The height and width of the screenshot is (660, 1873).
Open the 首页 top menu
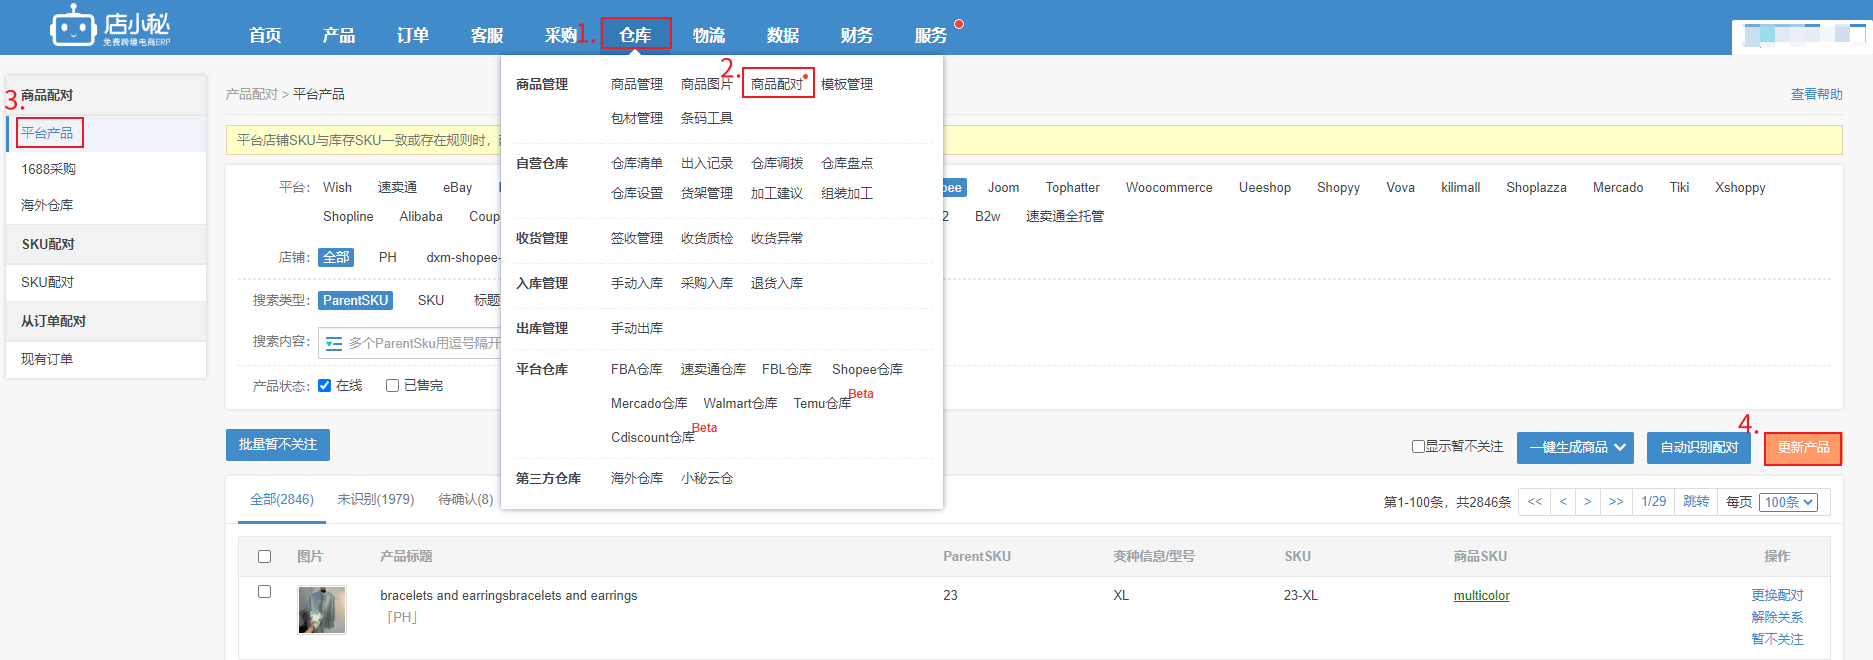click(265, 35)
